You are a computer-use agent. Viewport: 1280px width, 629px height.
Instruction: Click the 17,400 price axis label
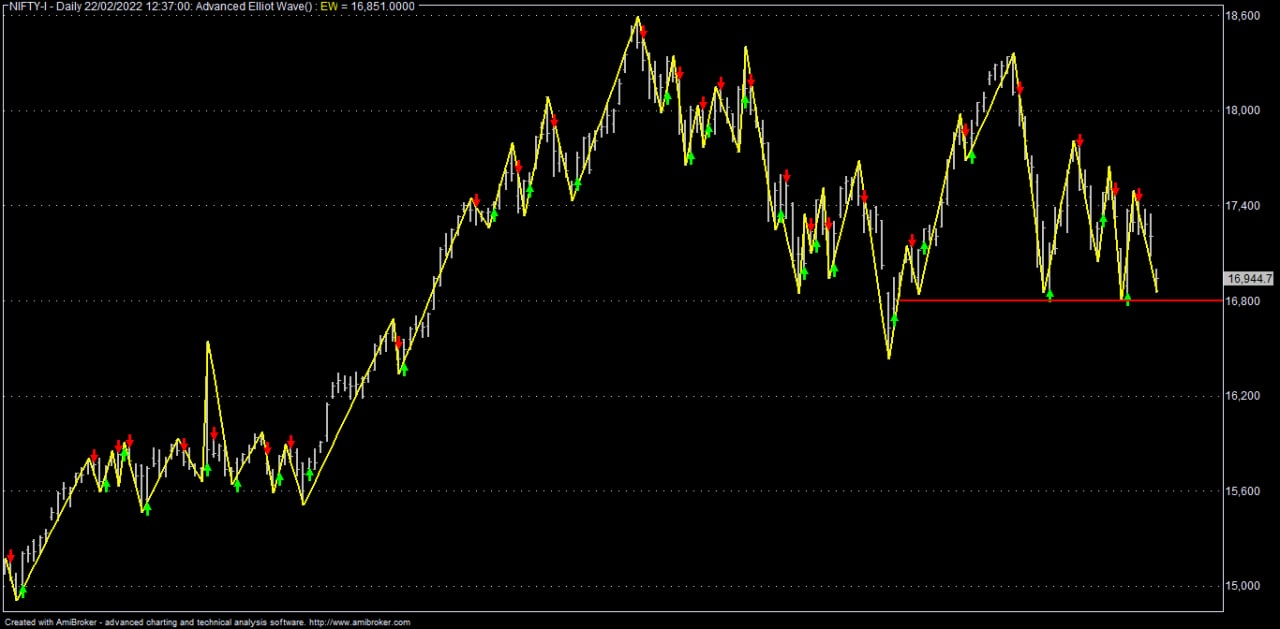[x=1245, y=206]
